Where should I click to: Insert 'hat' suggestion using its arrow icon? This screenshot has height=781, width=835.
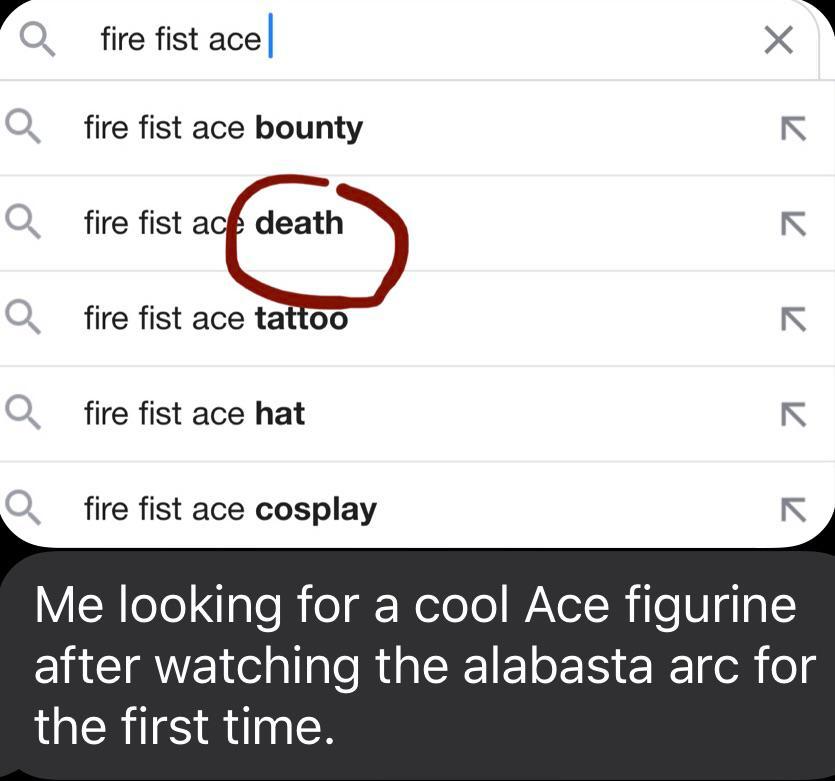pyautogui.click(x=792, y=414)
